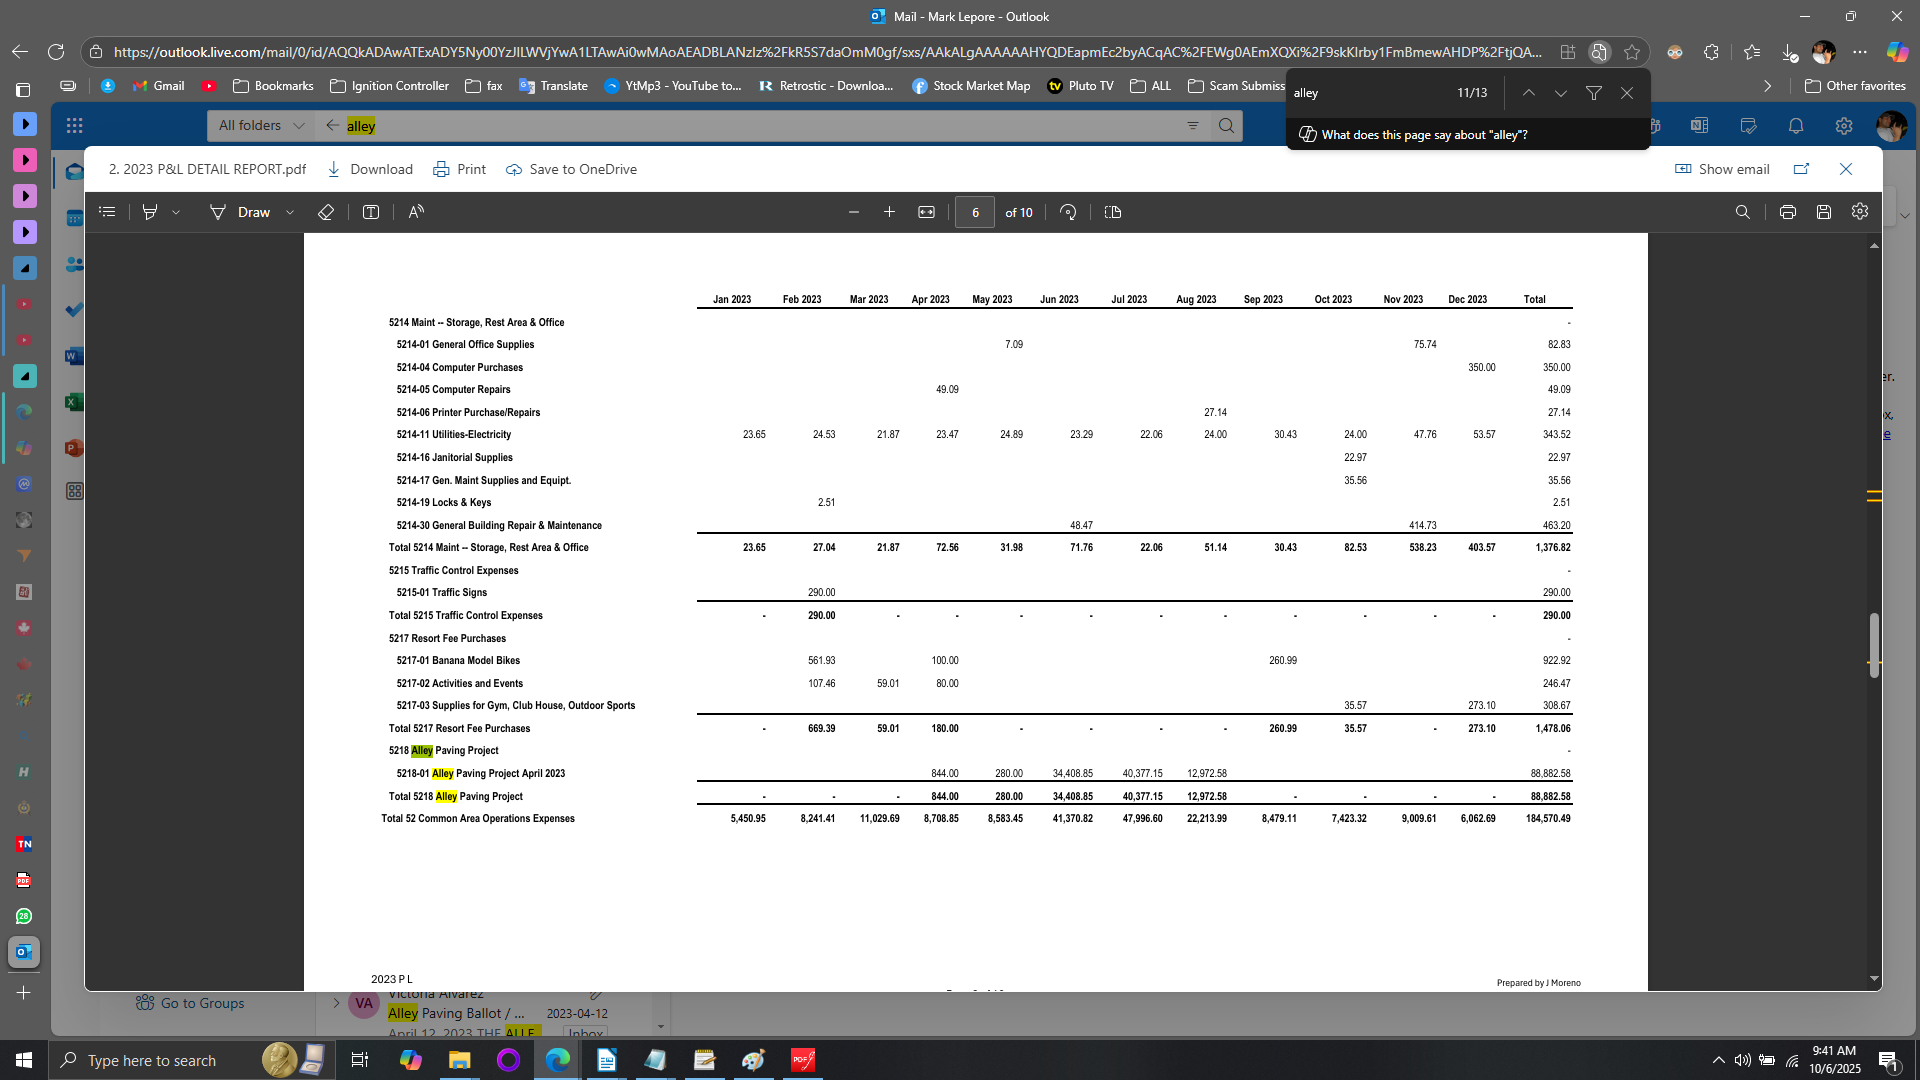Click Save to OneDrive option
The height and width of the screenshot is (1080, 1920).
click(x=571, y=169)
